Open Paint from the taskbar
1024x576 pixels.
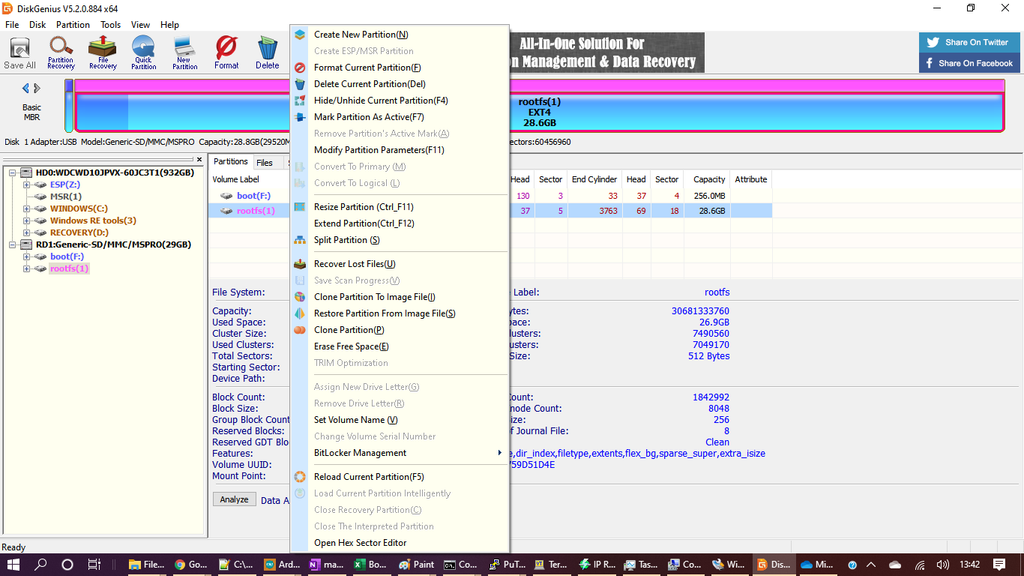(x=416, y=564)
